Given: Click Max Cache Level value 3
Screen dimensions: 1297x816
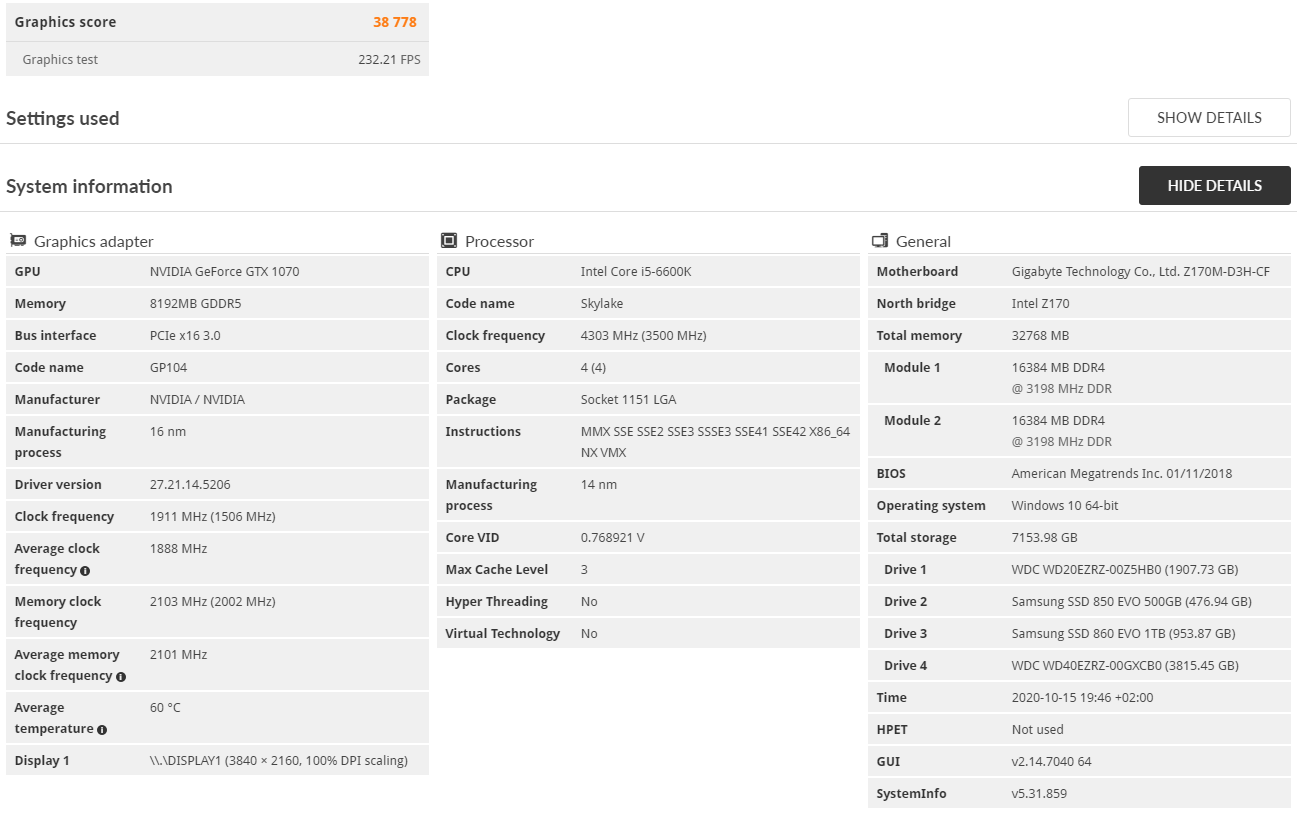Looking at the screenshot, I should coord(584,569).
